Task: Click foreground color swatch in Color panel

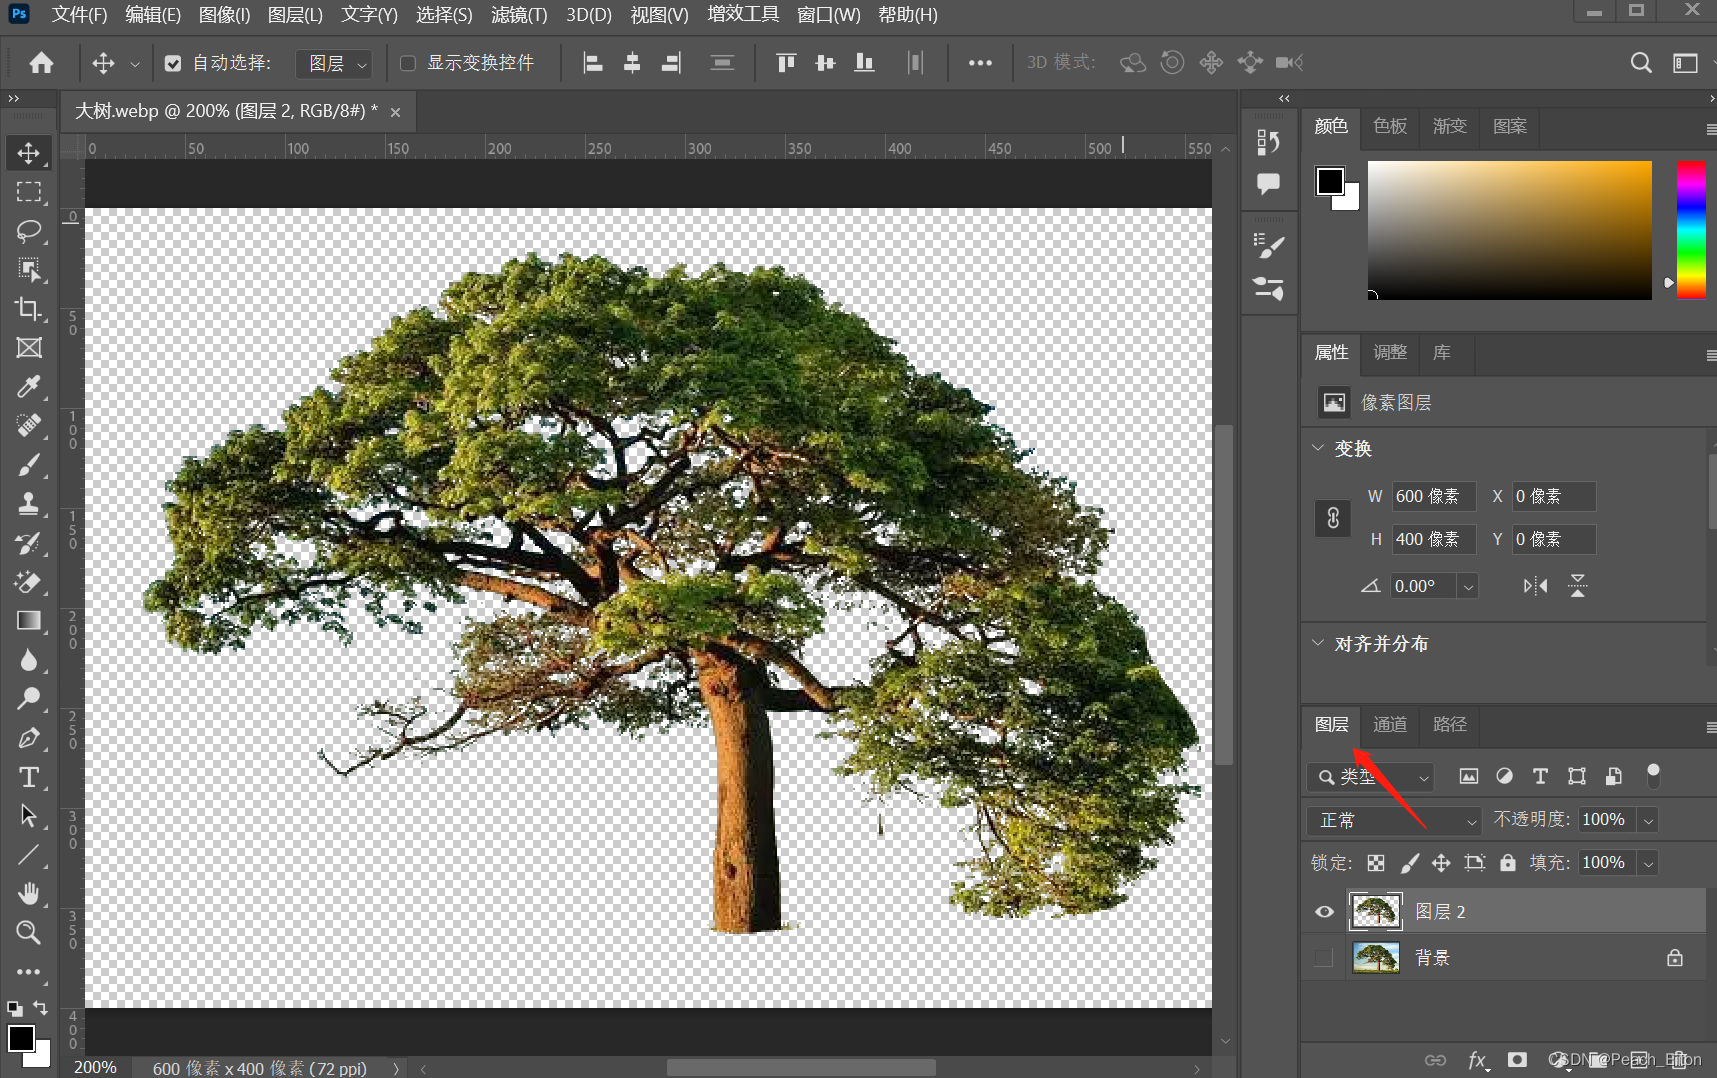Action: [x=1330, y=181]
